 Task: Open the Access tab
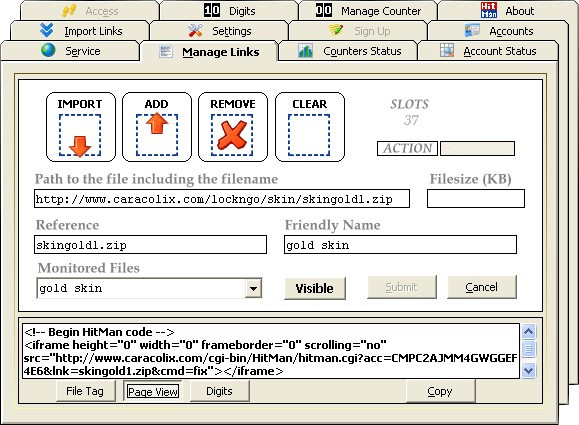click(90, 11)
